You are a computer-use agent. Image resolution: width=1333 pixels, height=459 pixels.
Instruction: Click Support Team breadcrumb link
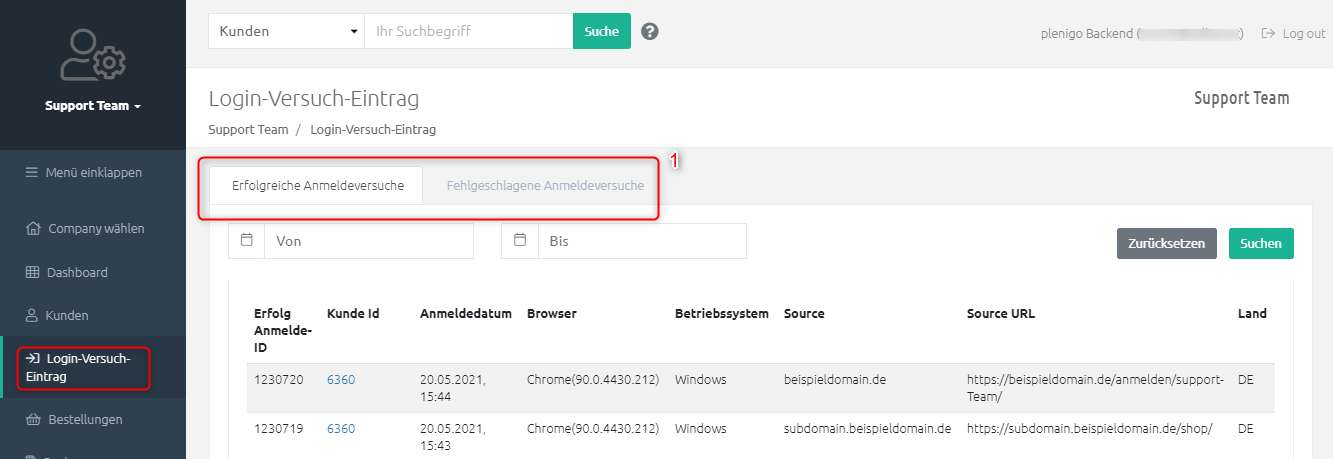point(248,129)
